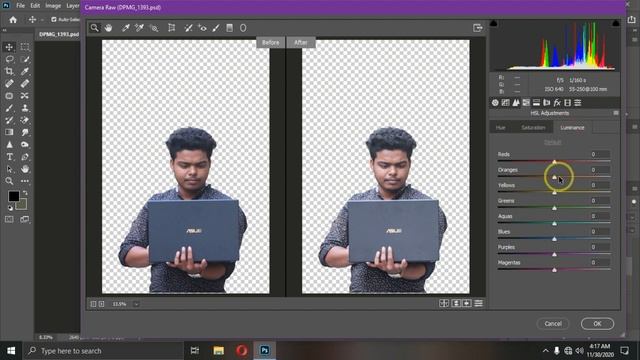
Task: Show hidden system tray icons chevron
Action: (x=545, y=351)
